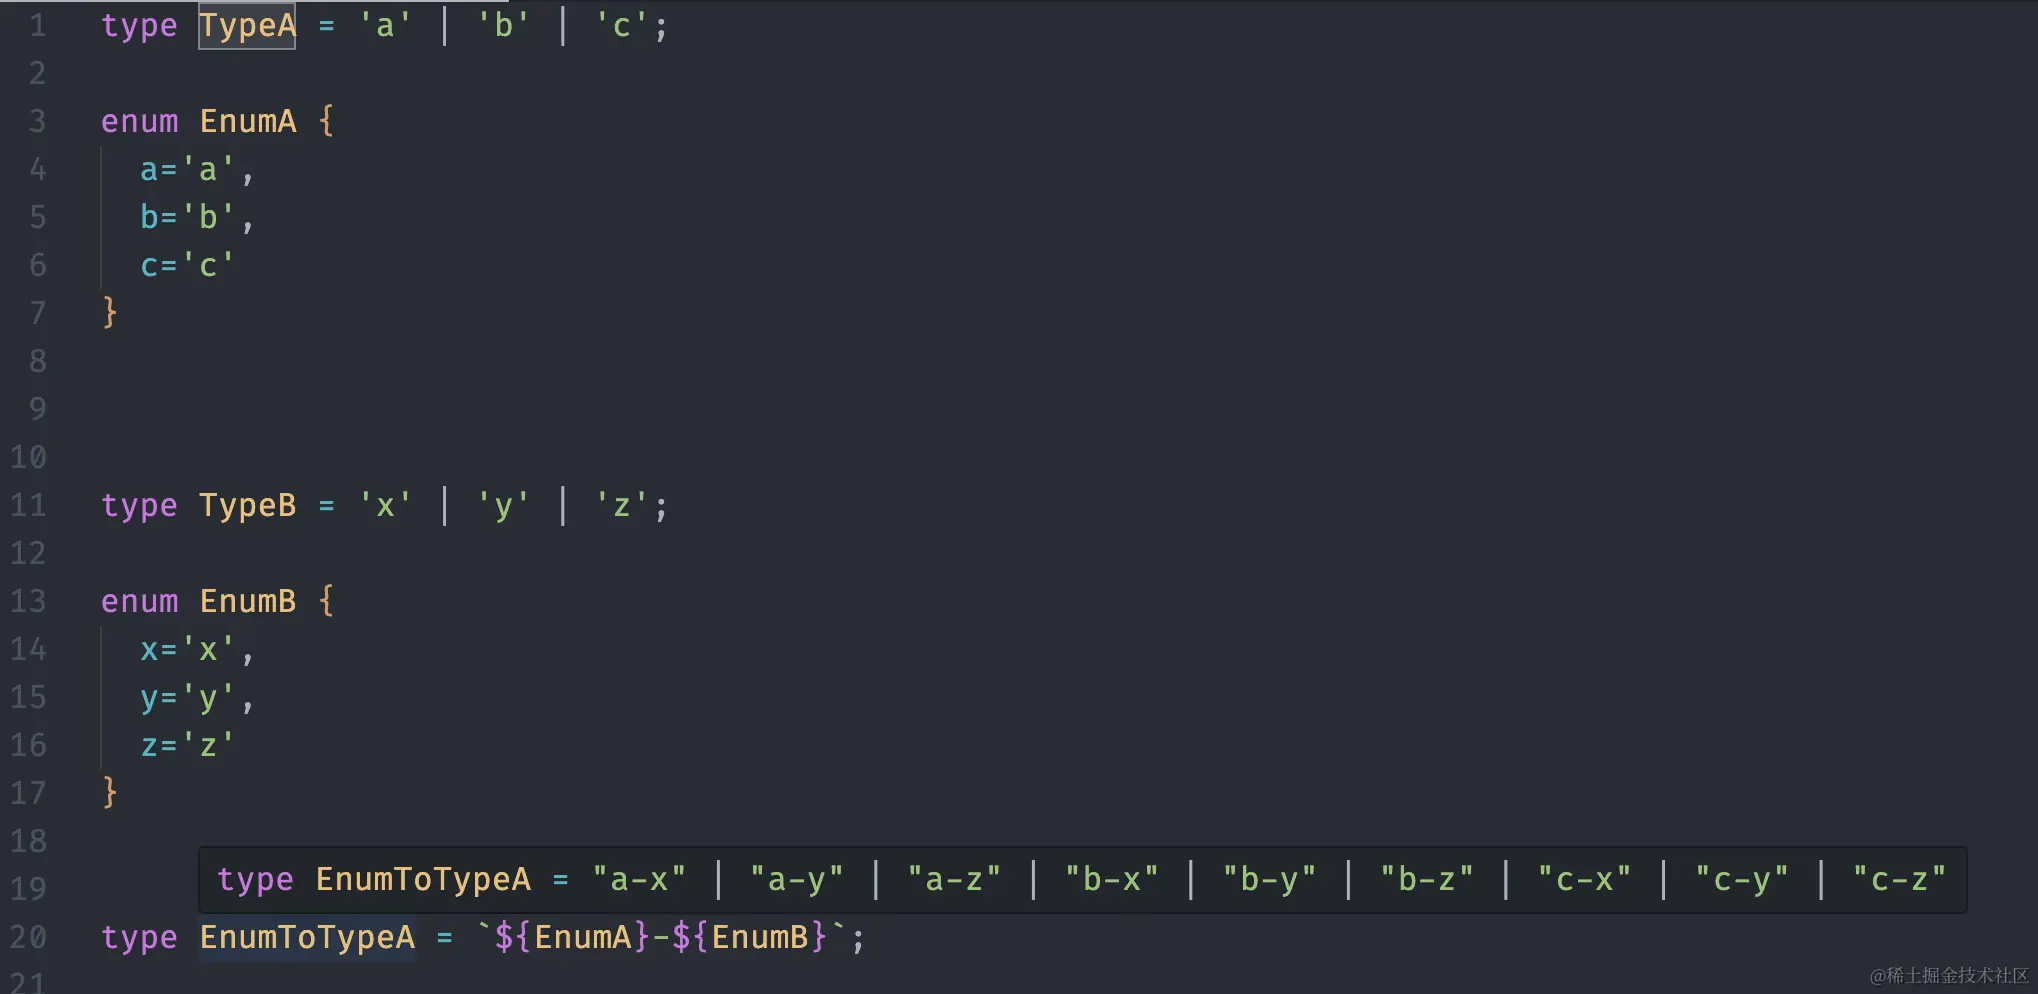Click line number 20 in the gutter
This screenshot has width=2038, height=994.
(28, 938)
